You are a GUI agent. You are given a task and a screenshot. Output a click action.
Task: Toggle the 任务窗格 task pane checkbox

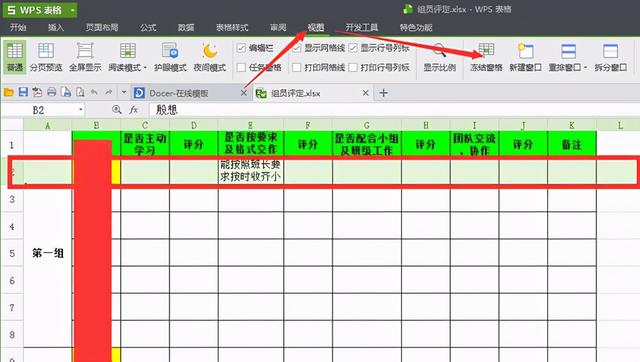(x=241, y=67)
